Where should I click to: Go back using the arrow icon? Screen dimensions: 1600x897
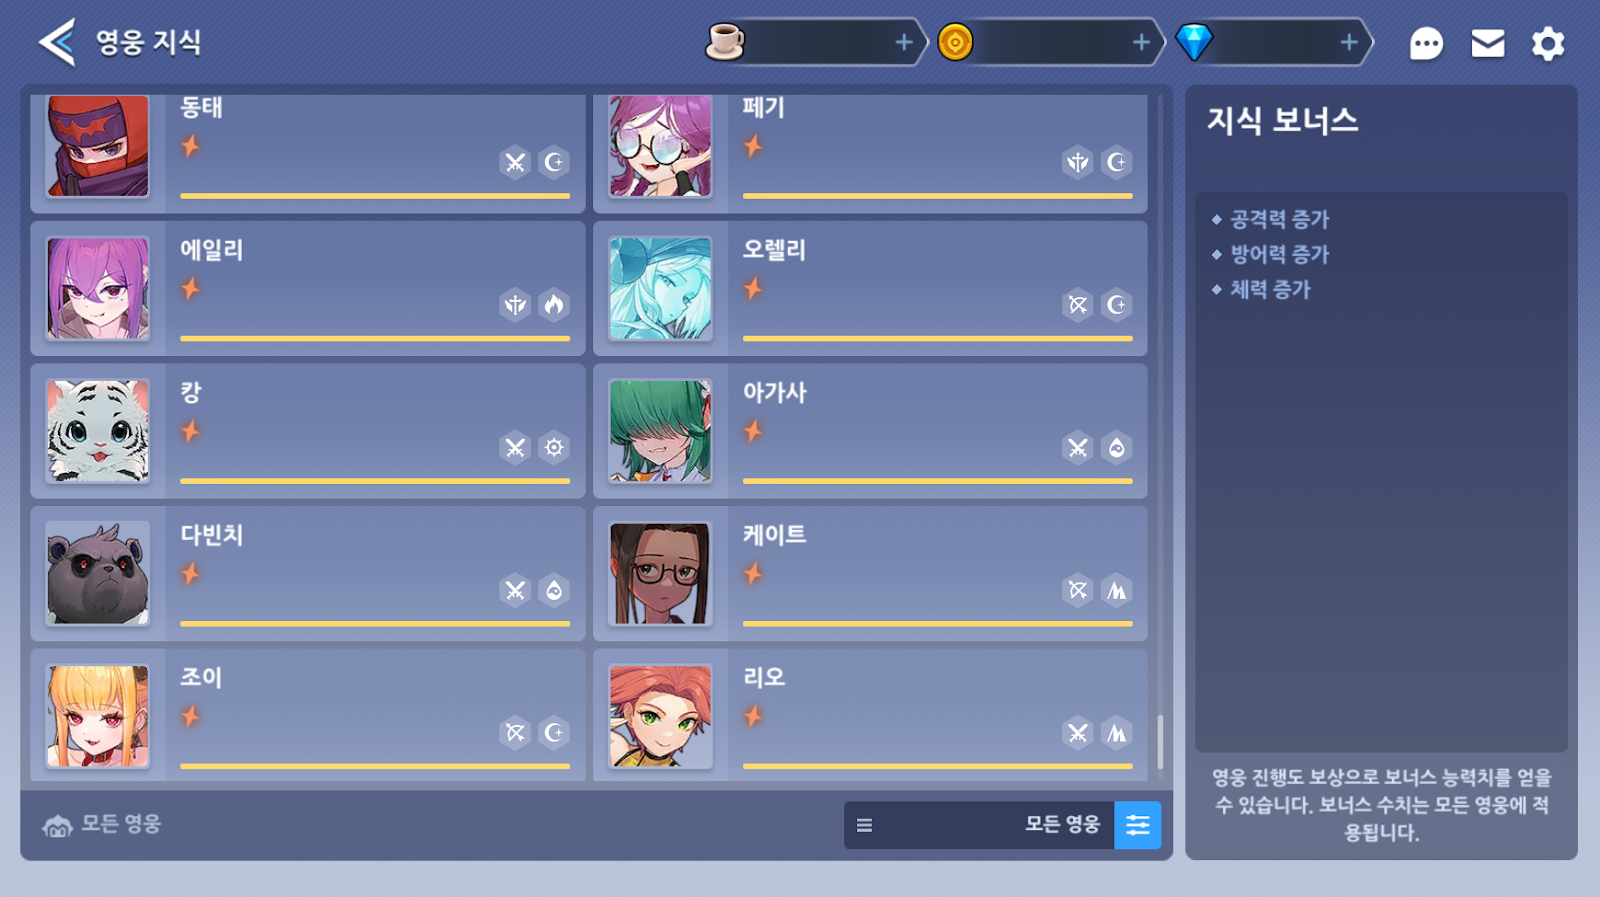[57, 42]
